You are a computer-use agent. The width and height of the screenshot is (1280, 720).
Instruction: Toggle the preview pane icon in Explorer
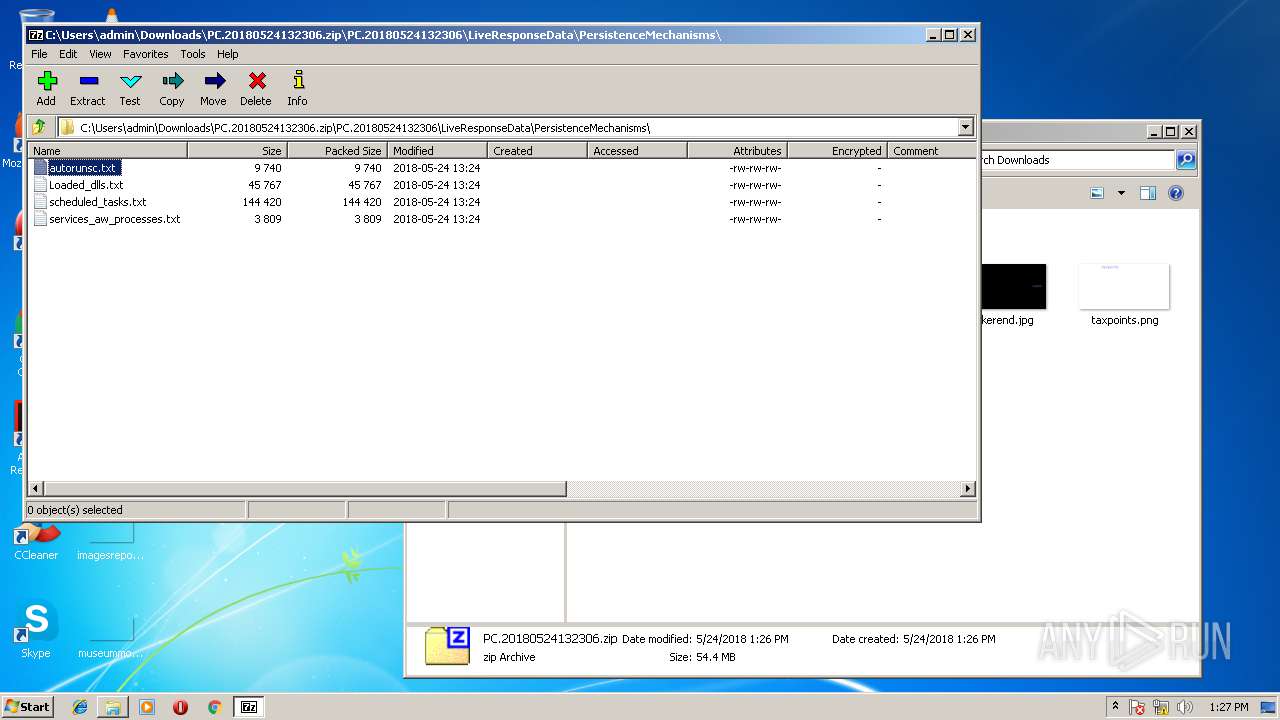1148,193
